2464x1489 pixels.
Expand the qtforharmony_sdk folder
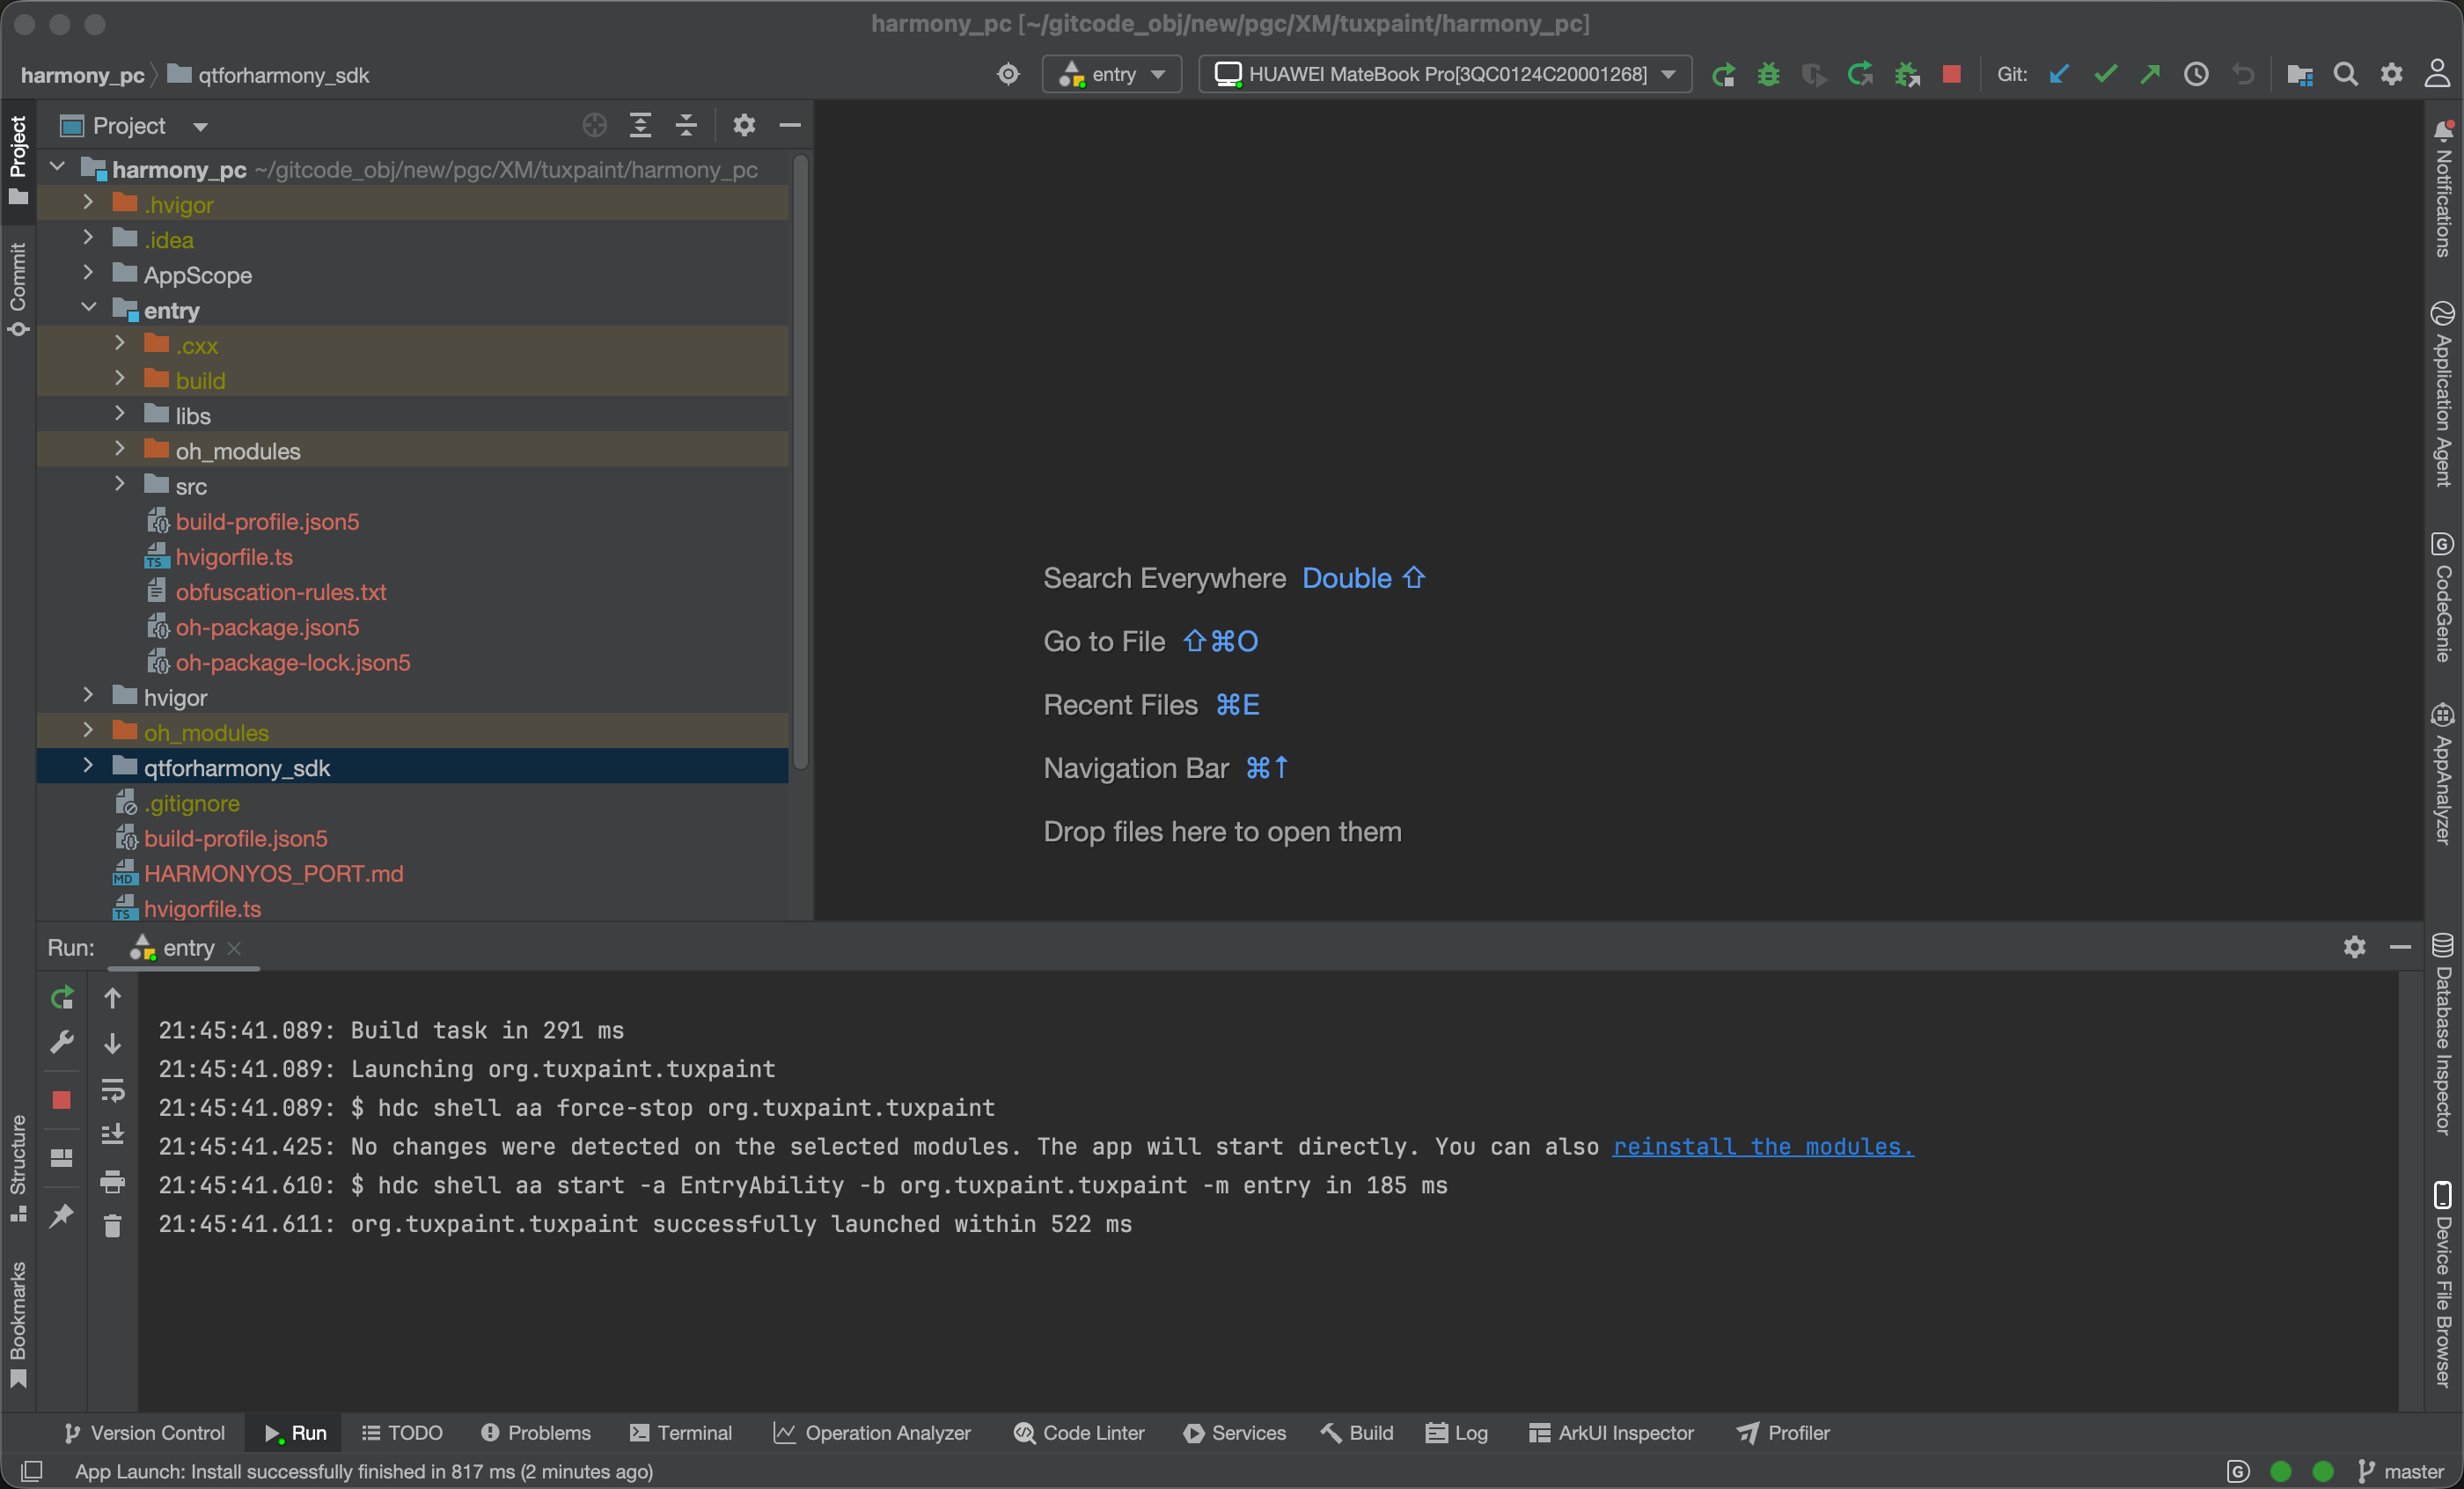pyautogui.click(x=88, y=766)
